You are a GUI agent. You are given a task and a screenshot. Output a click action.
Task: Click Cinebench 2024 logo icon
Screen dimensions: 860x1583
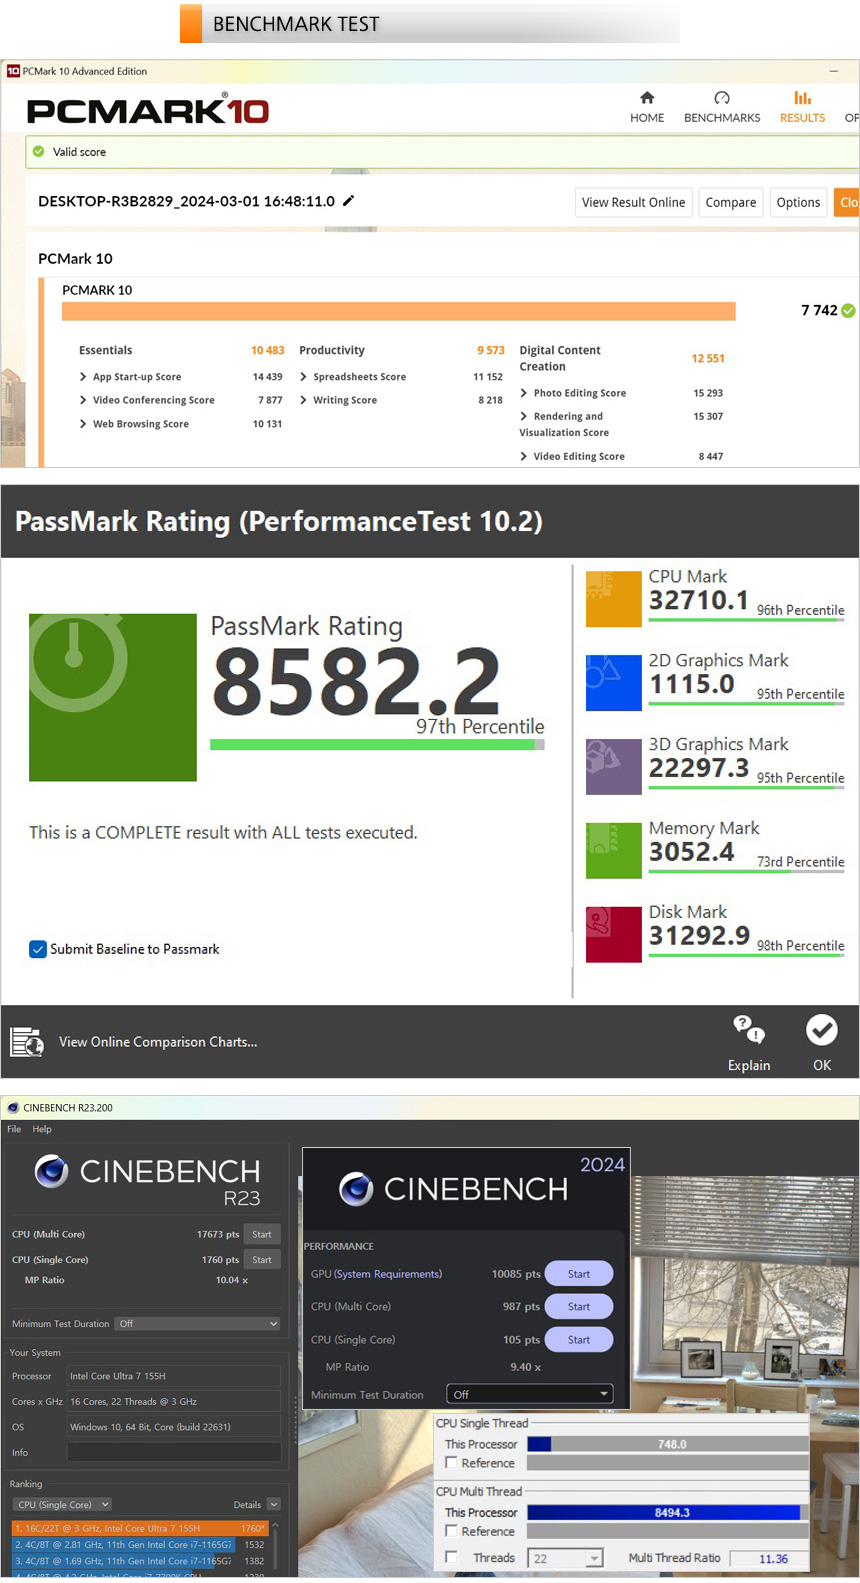click(356, 1189)
